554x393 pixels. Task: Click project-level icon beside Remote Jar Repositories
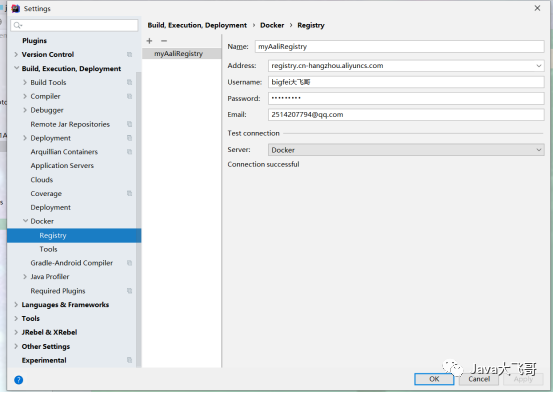pos(129,124)
